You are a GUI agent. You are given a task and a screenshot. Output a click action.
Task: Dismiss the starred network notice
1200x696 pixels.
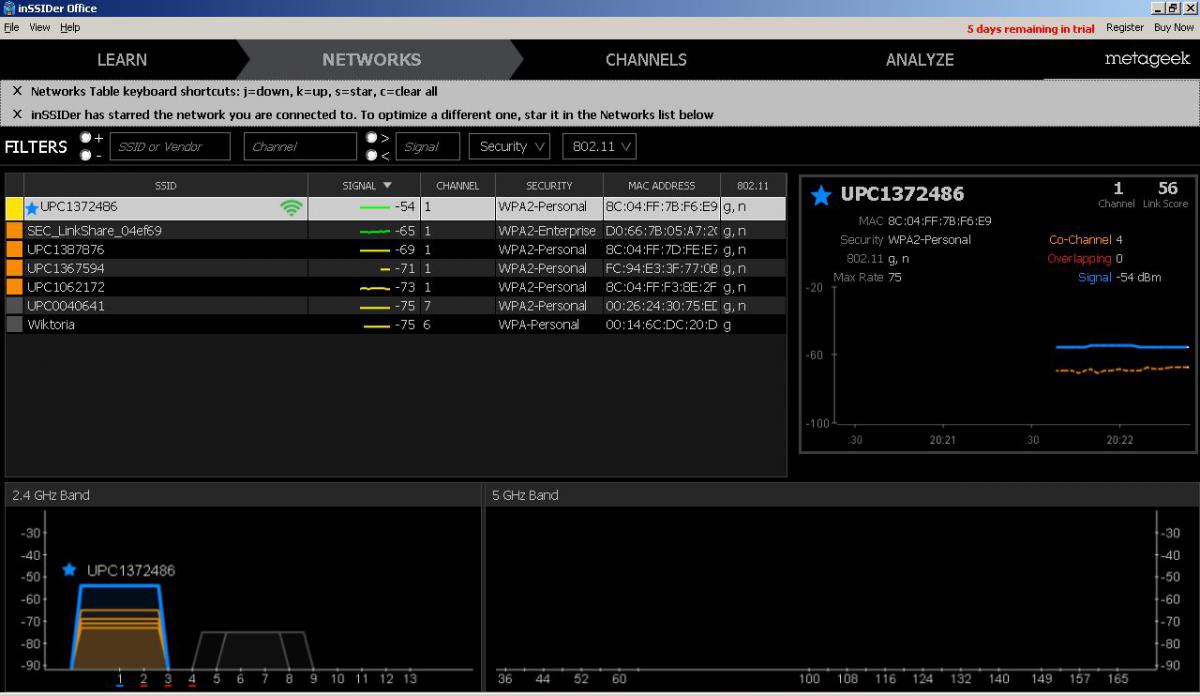[17, 114]
